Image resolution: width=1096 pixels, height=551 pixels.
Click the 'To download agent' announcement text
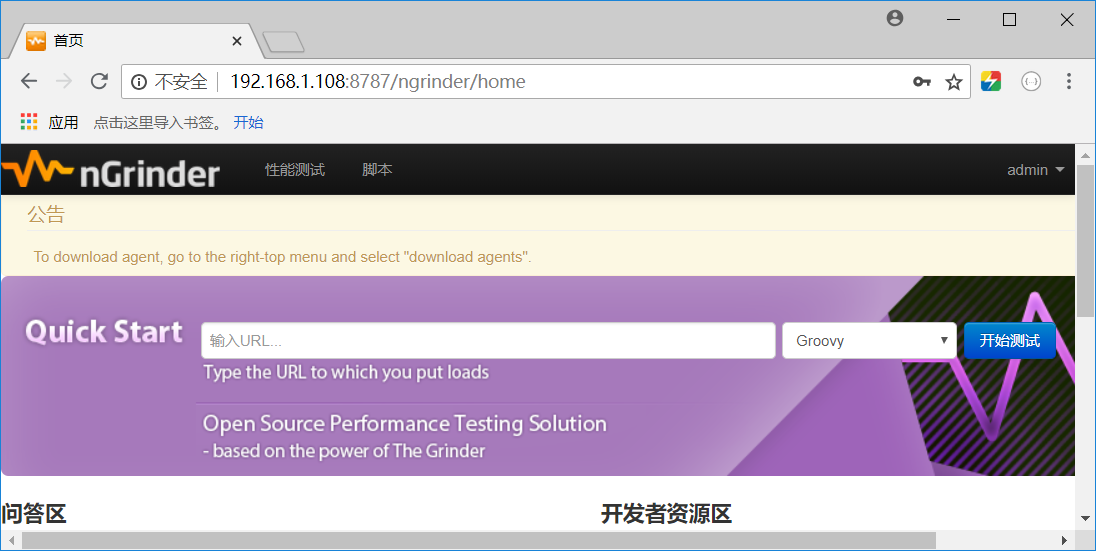(x=282, y=257)
